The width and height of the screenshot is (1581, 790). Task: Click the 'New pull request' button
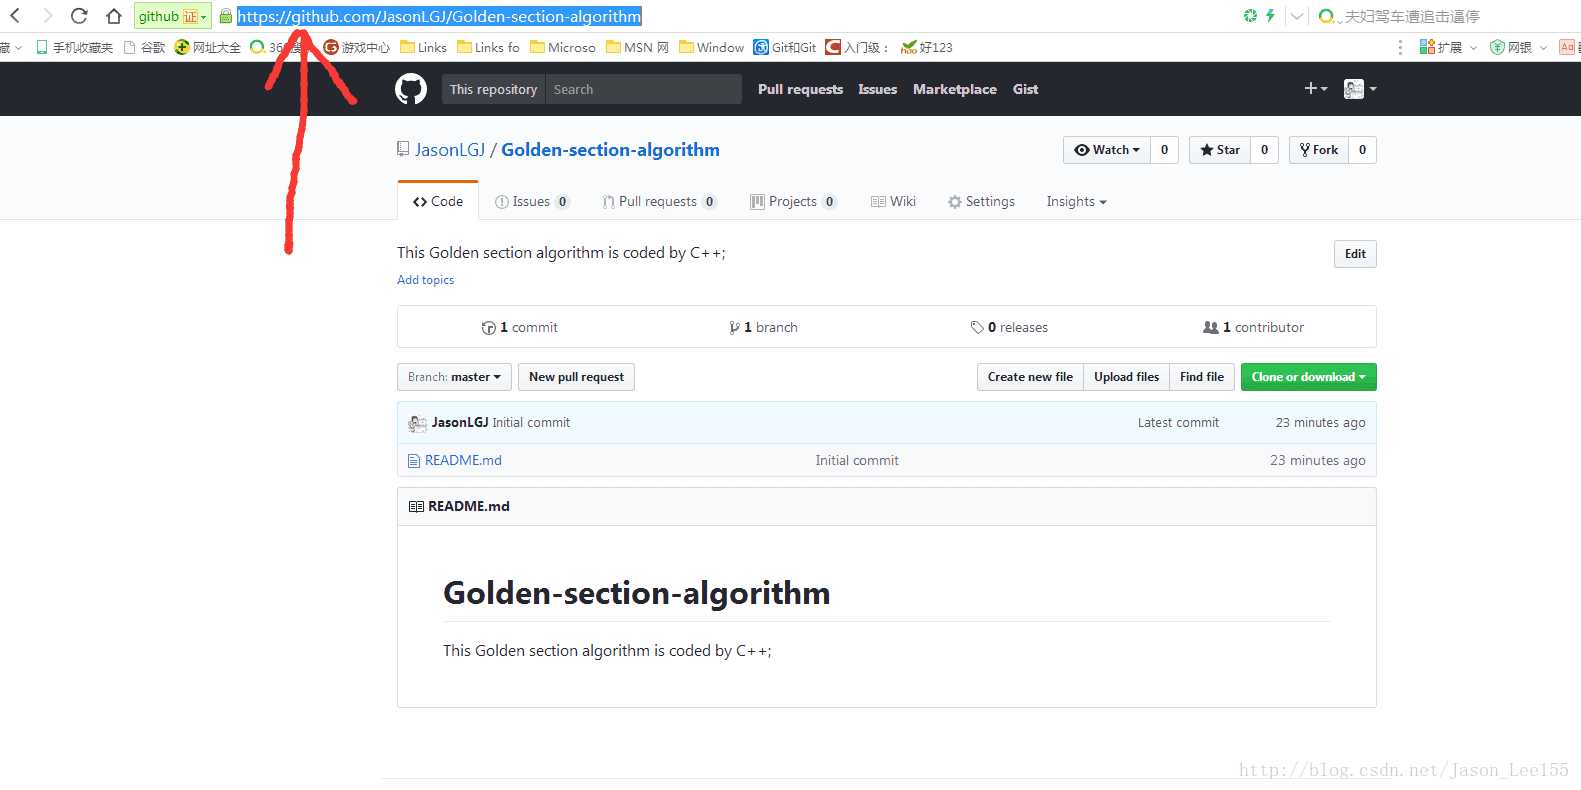pyautogui.click(x=576, y=377)
